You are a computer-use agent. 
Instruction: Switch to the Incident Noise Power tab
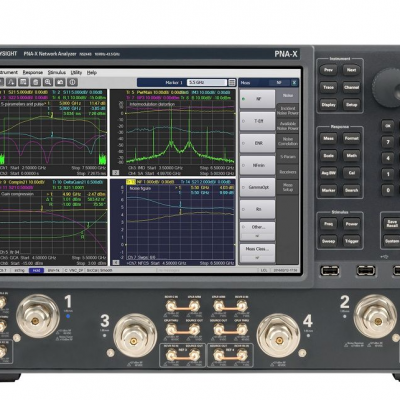288,111
